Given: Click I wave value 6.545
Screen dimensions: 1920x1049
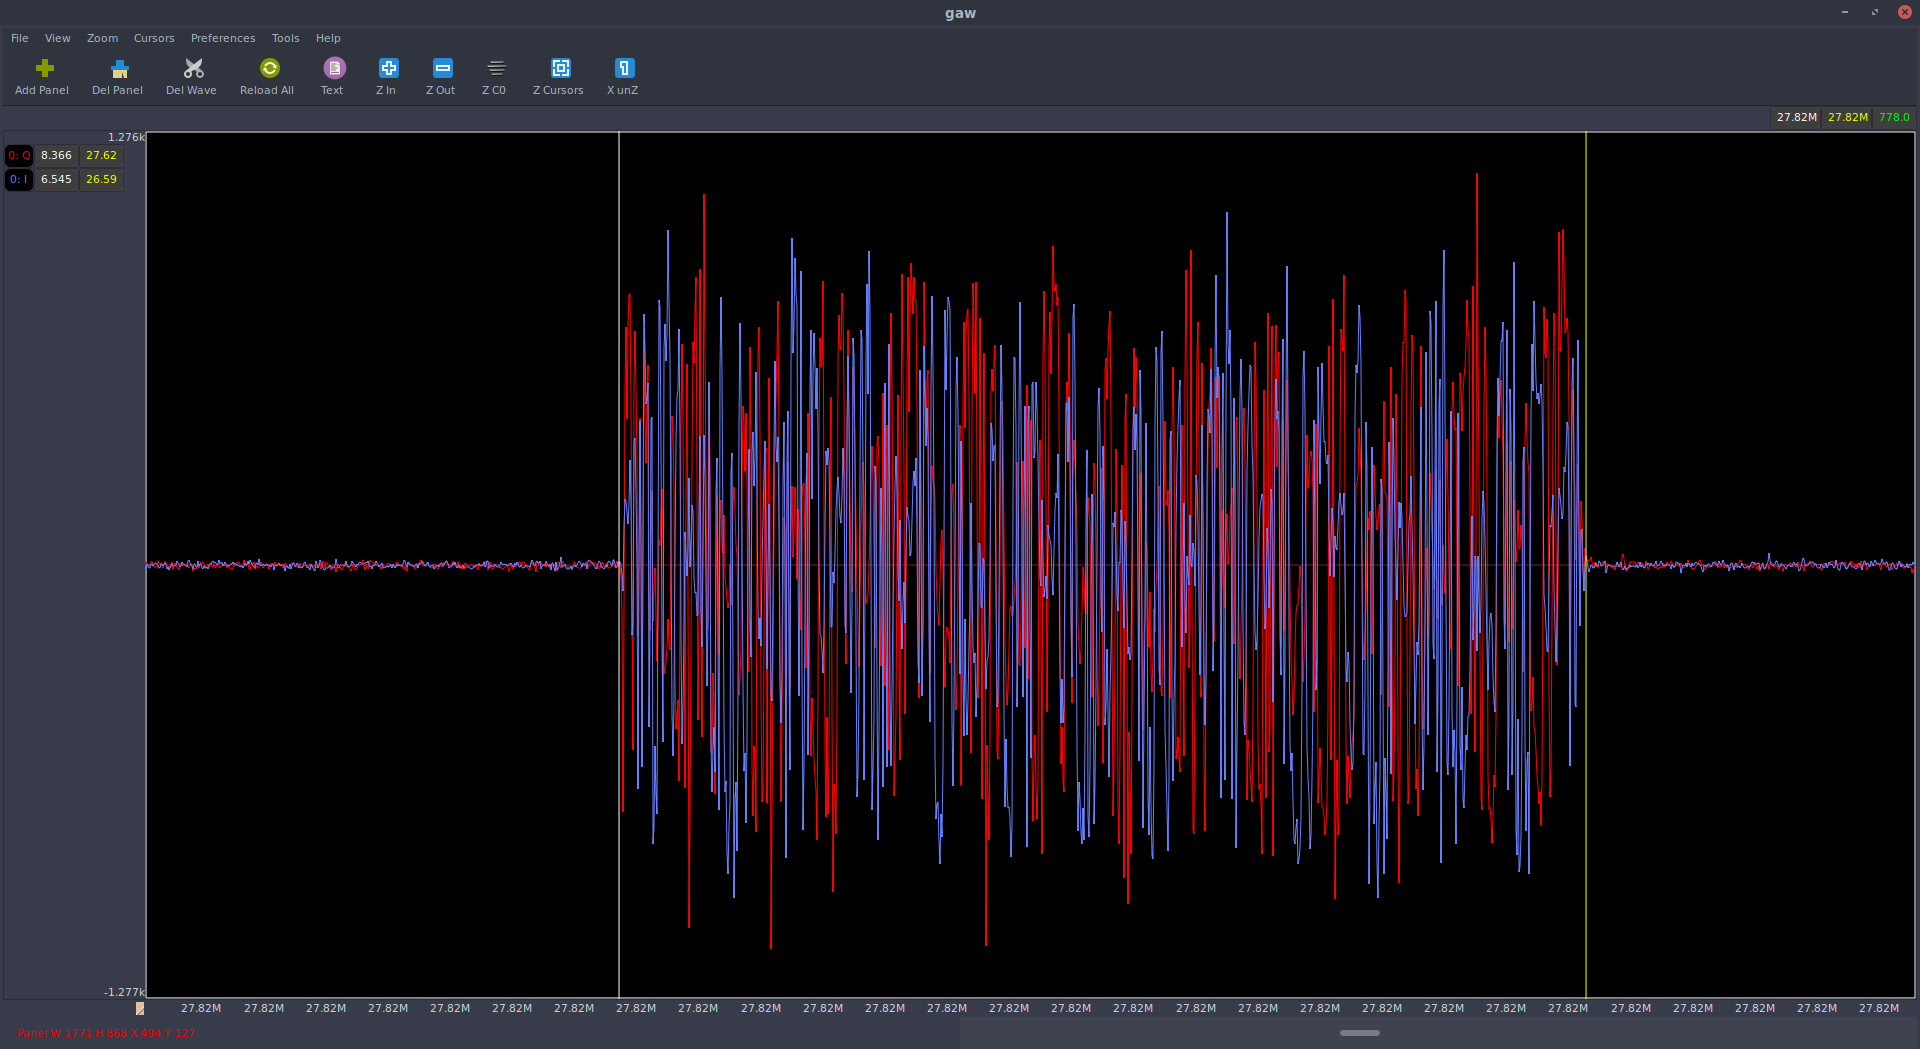Looking at the screenshot, I should click(56, 180).
